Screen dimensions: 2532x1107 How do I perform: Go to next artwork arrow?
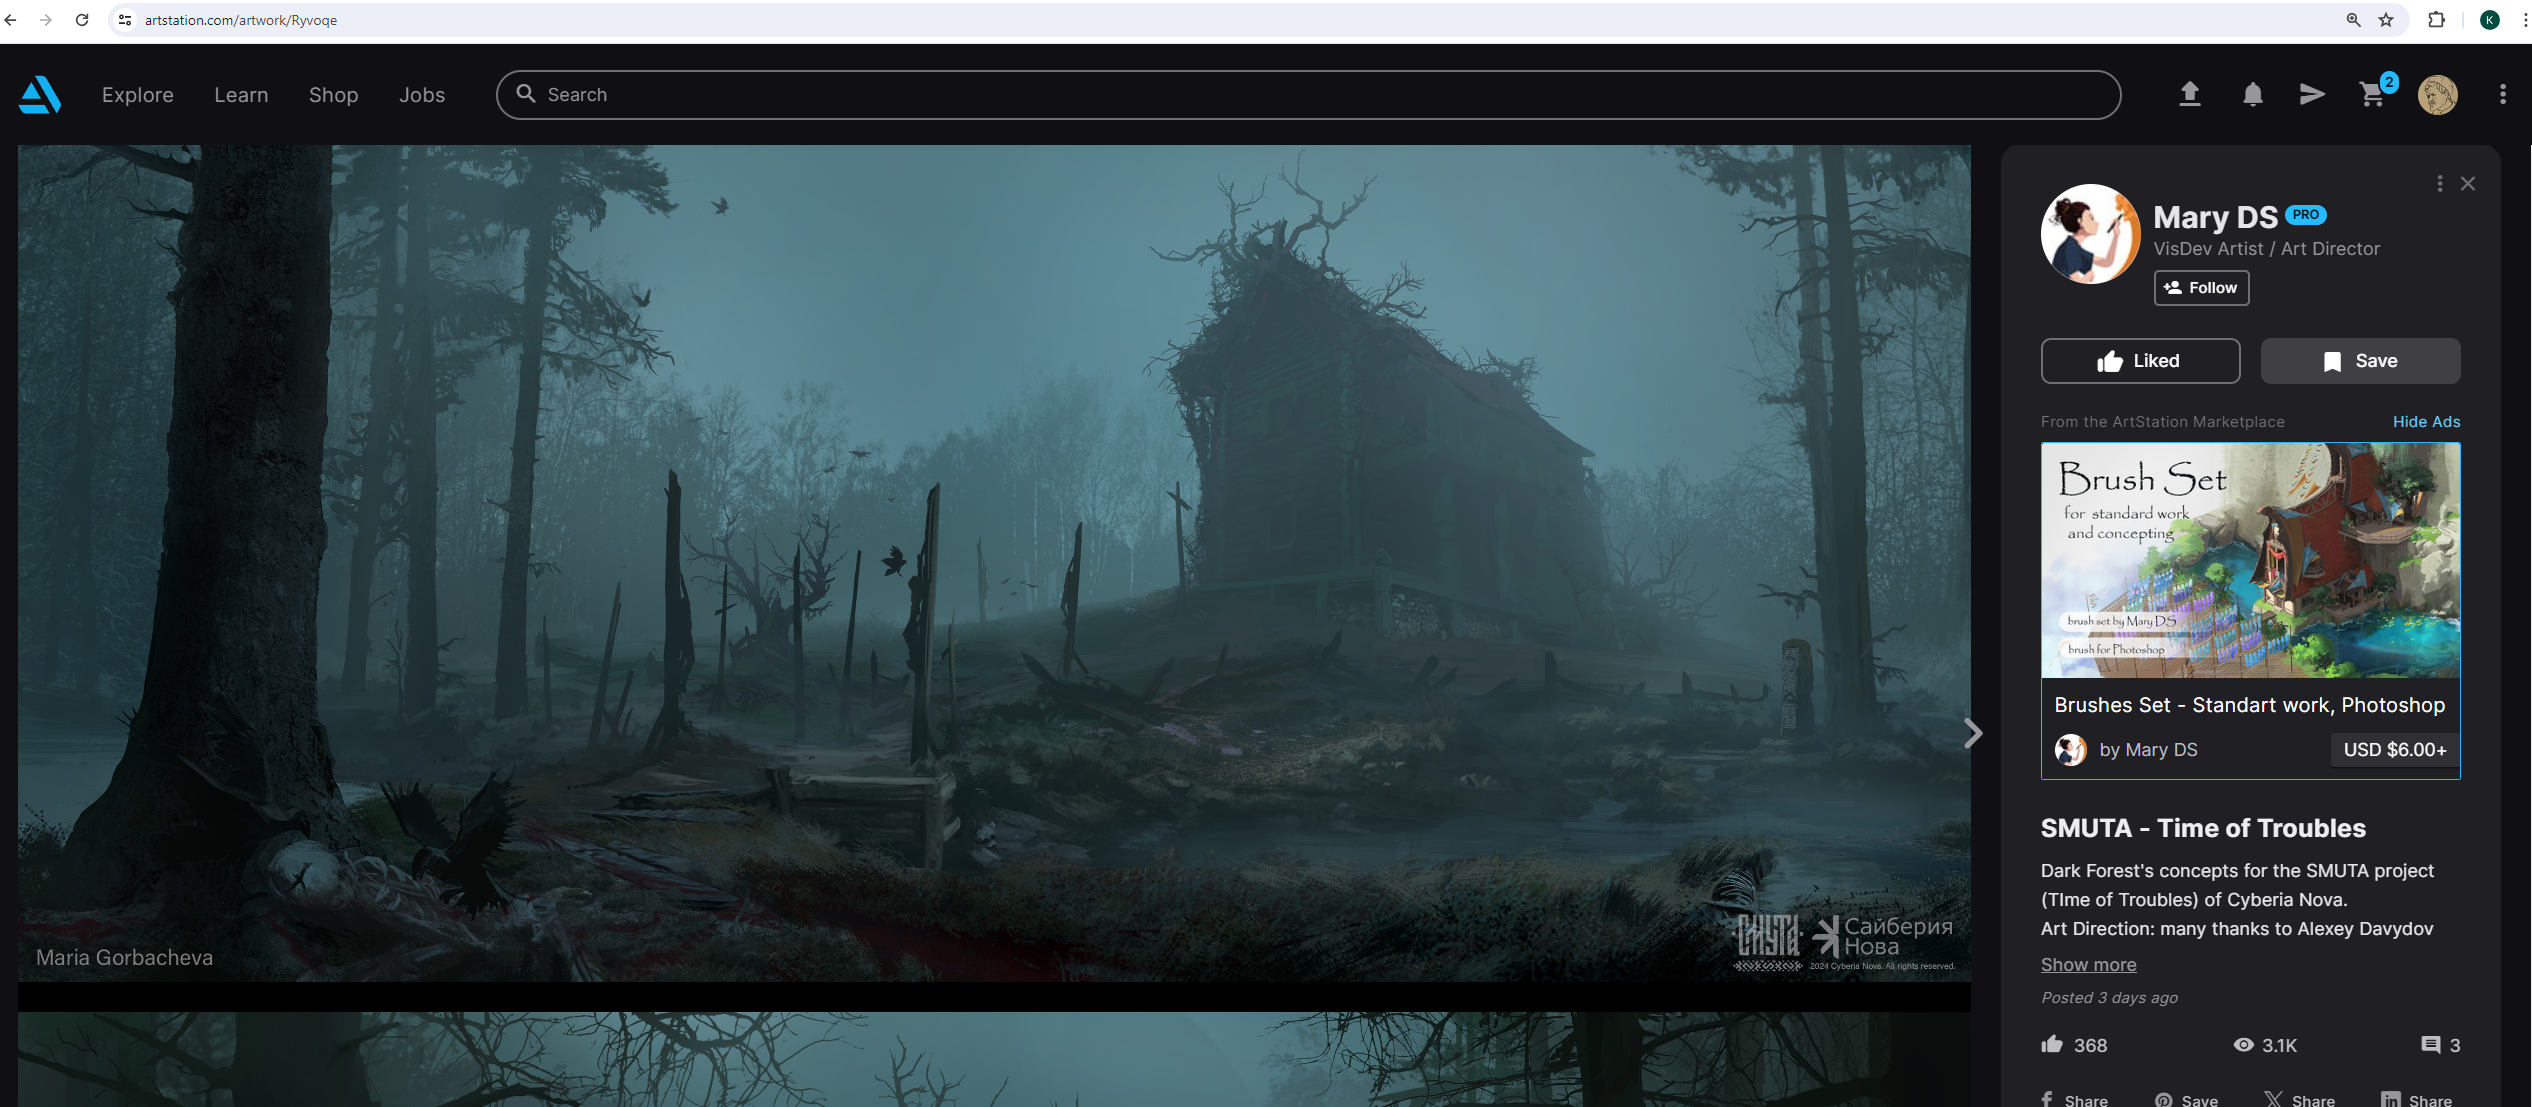coord(1973,733)
